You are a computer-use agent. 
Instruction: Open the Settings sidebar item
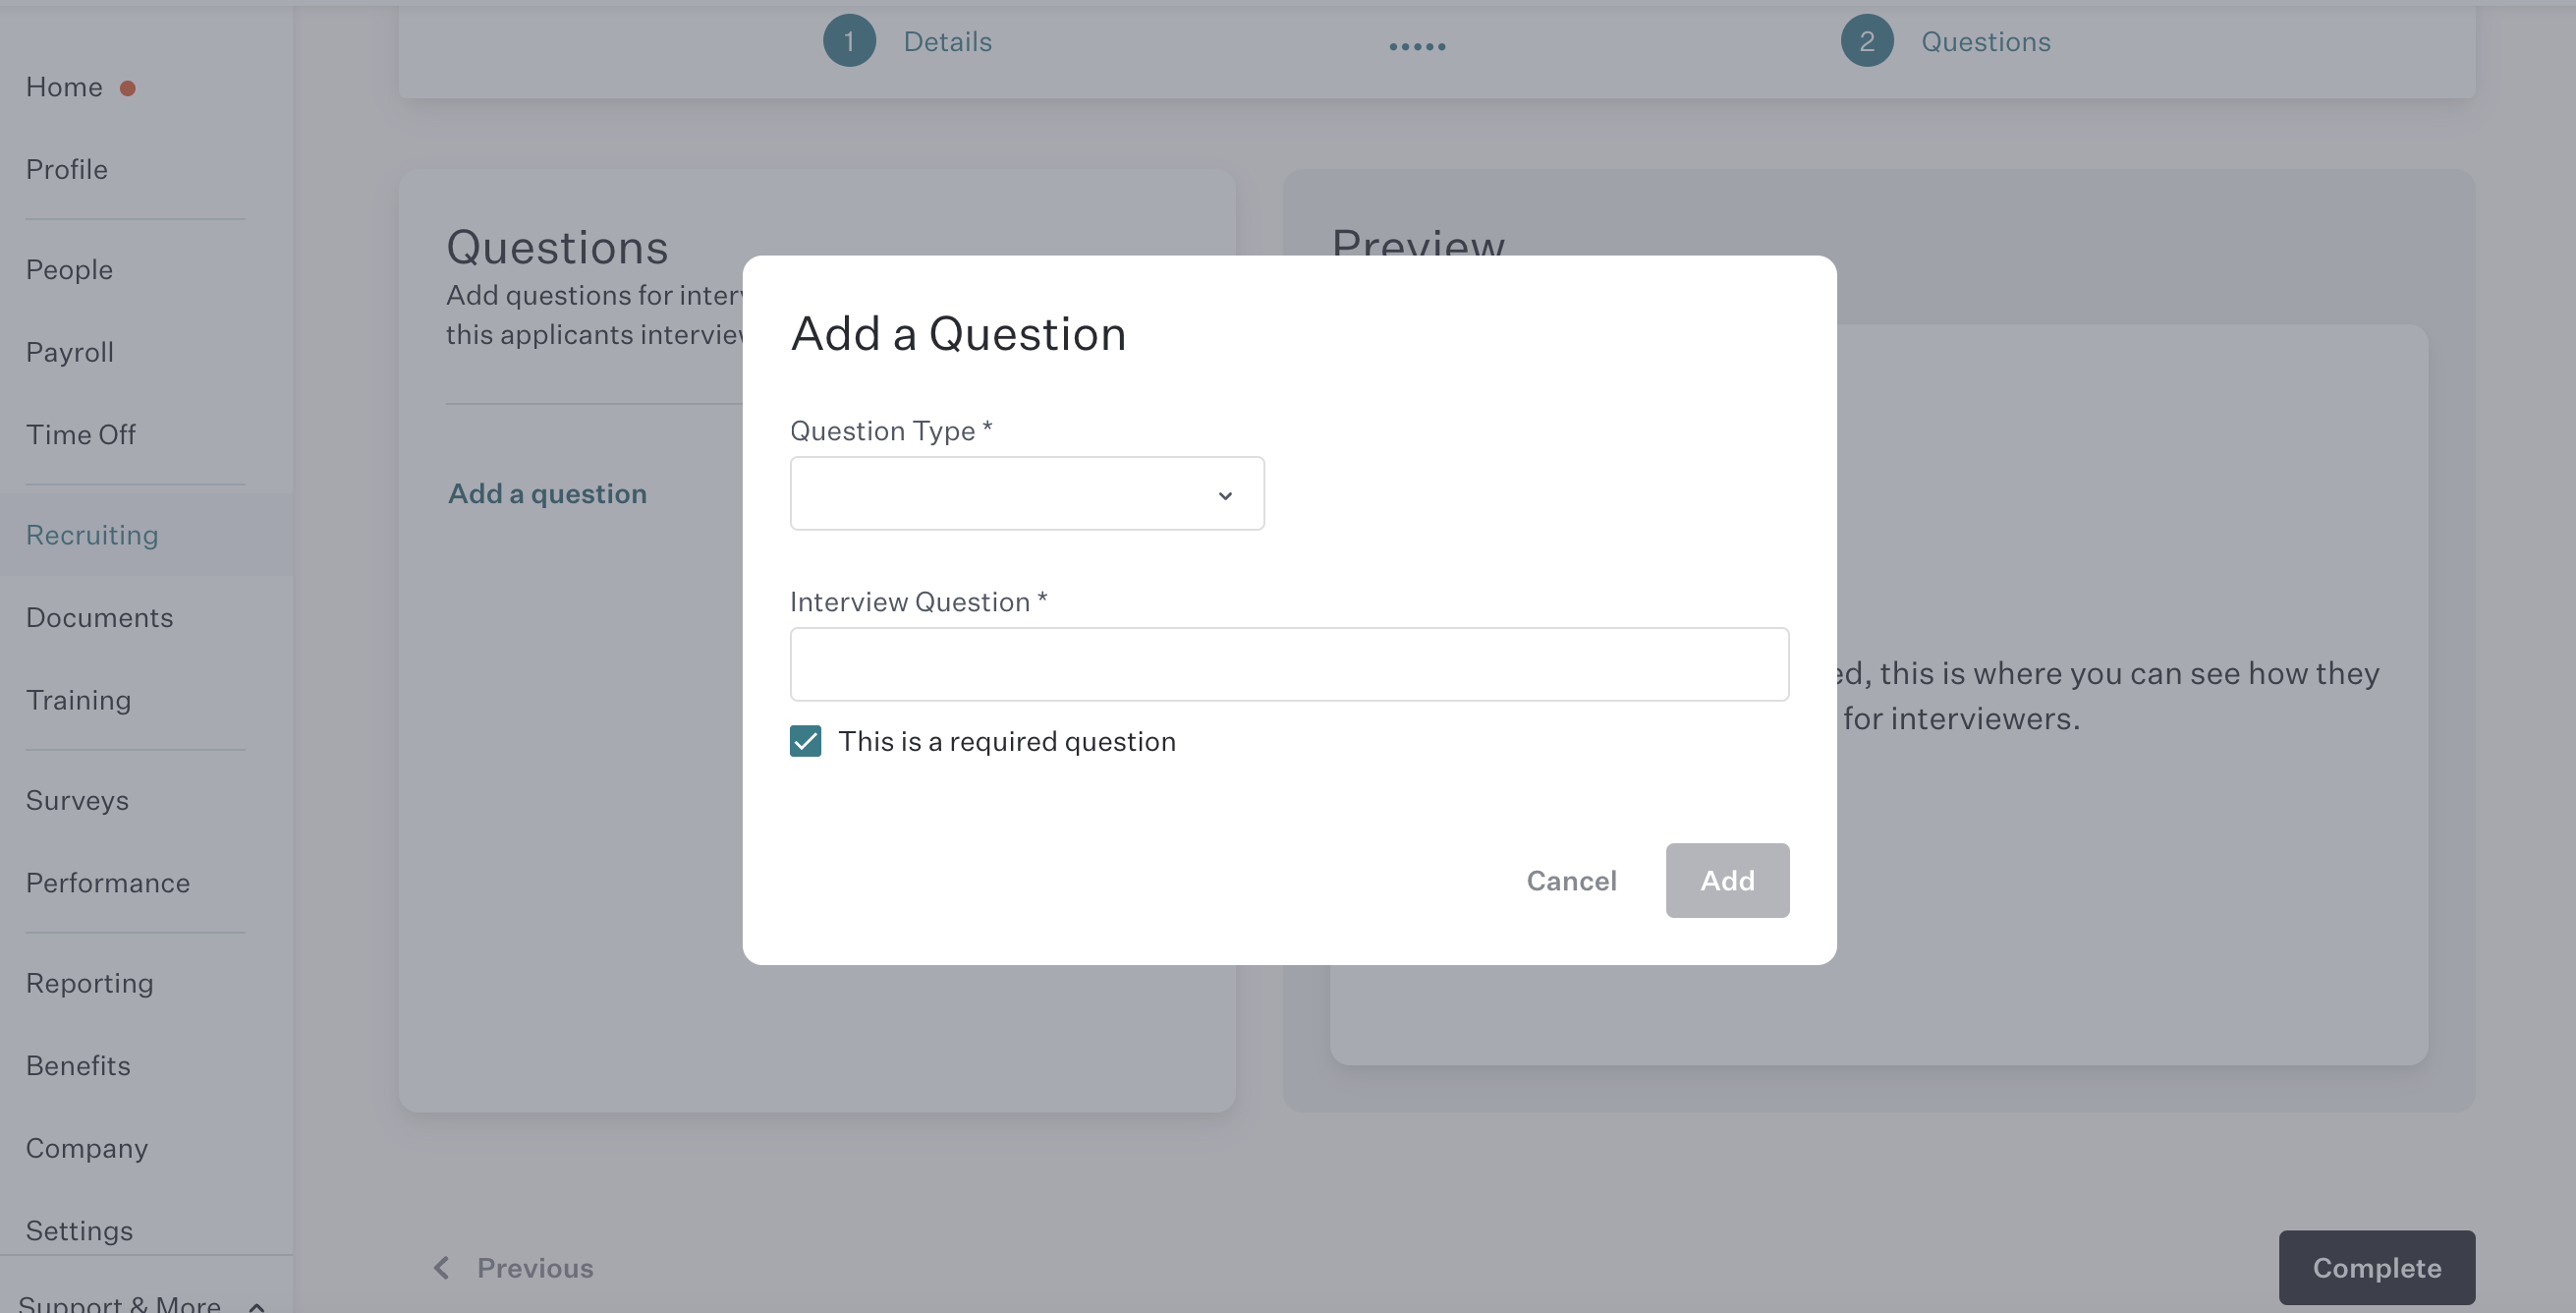click(x=79, y=1230)
